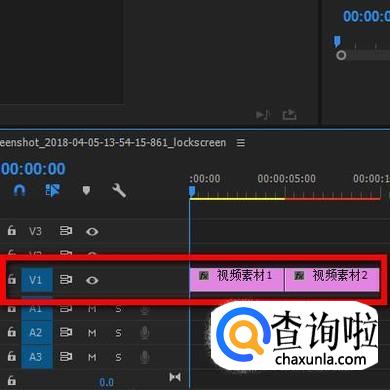Select the lockscreen sequence tab
The width and height of the screenshot is (390, 390).
tap(113, 143)
